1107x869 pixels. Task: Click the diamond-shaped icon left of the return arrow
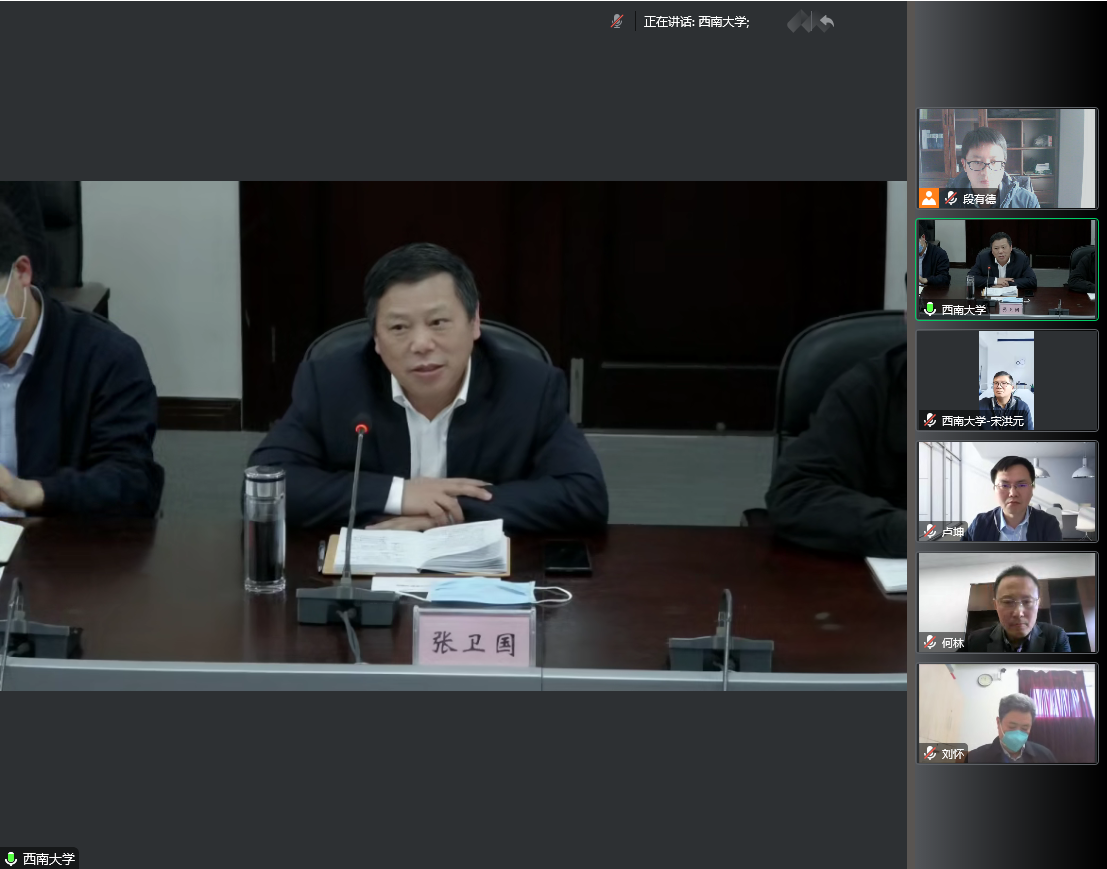pyautogui.click(x=799, y=22)
